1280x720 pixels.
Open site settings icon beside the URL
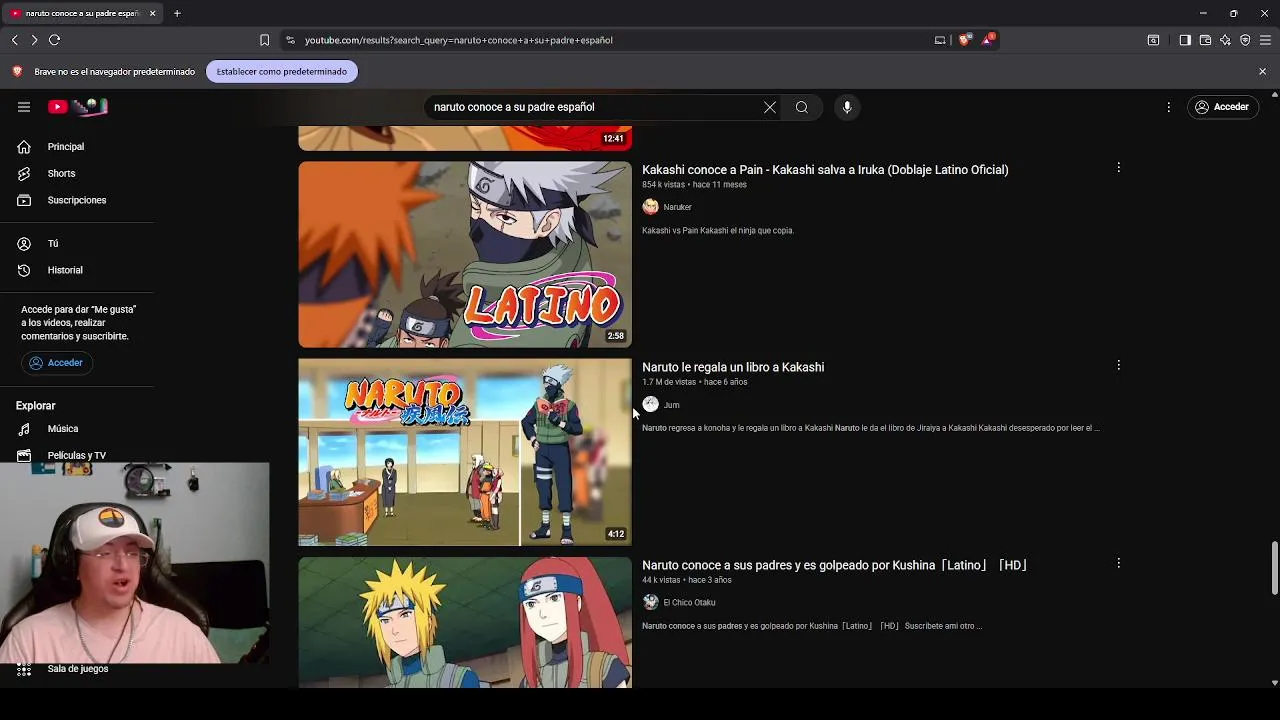(x=291, y=40)
